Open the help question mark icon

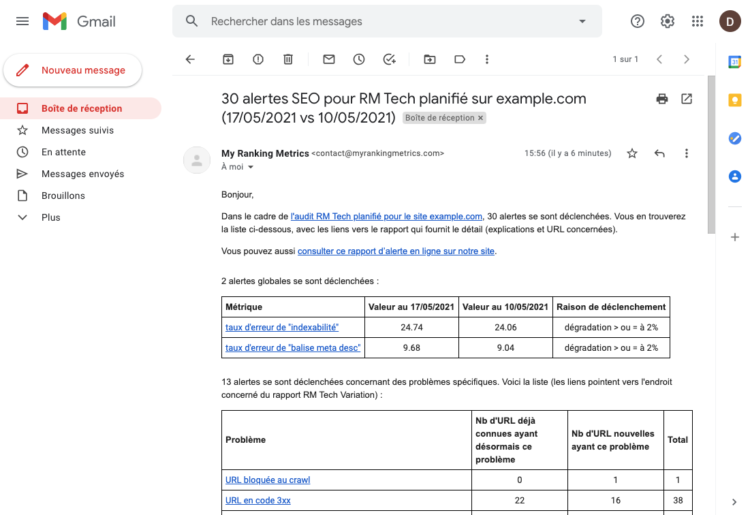tap(637, 22)
